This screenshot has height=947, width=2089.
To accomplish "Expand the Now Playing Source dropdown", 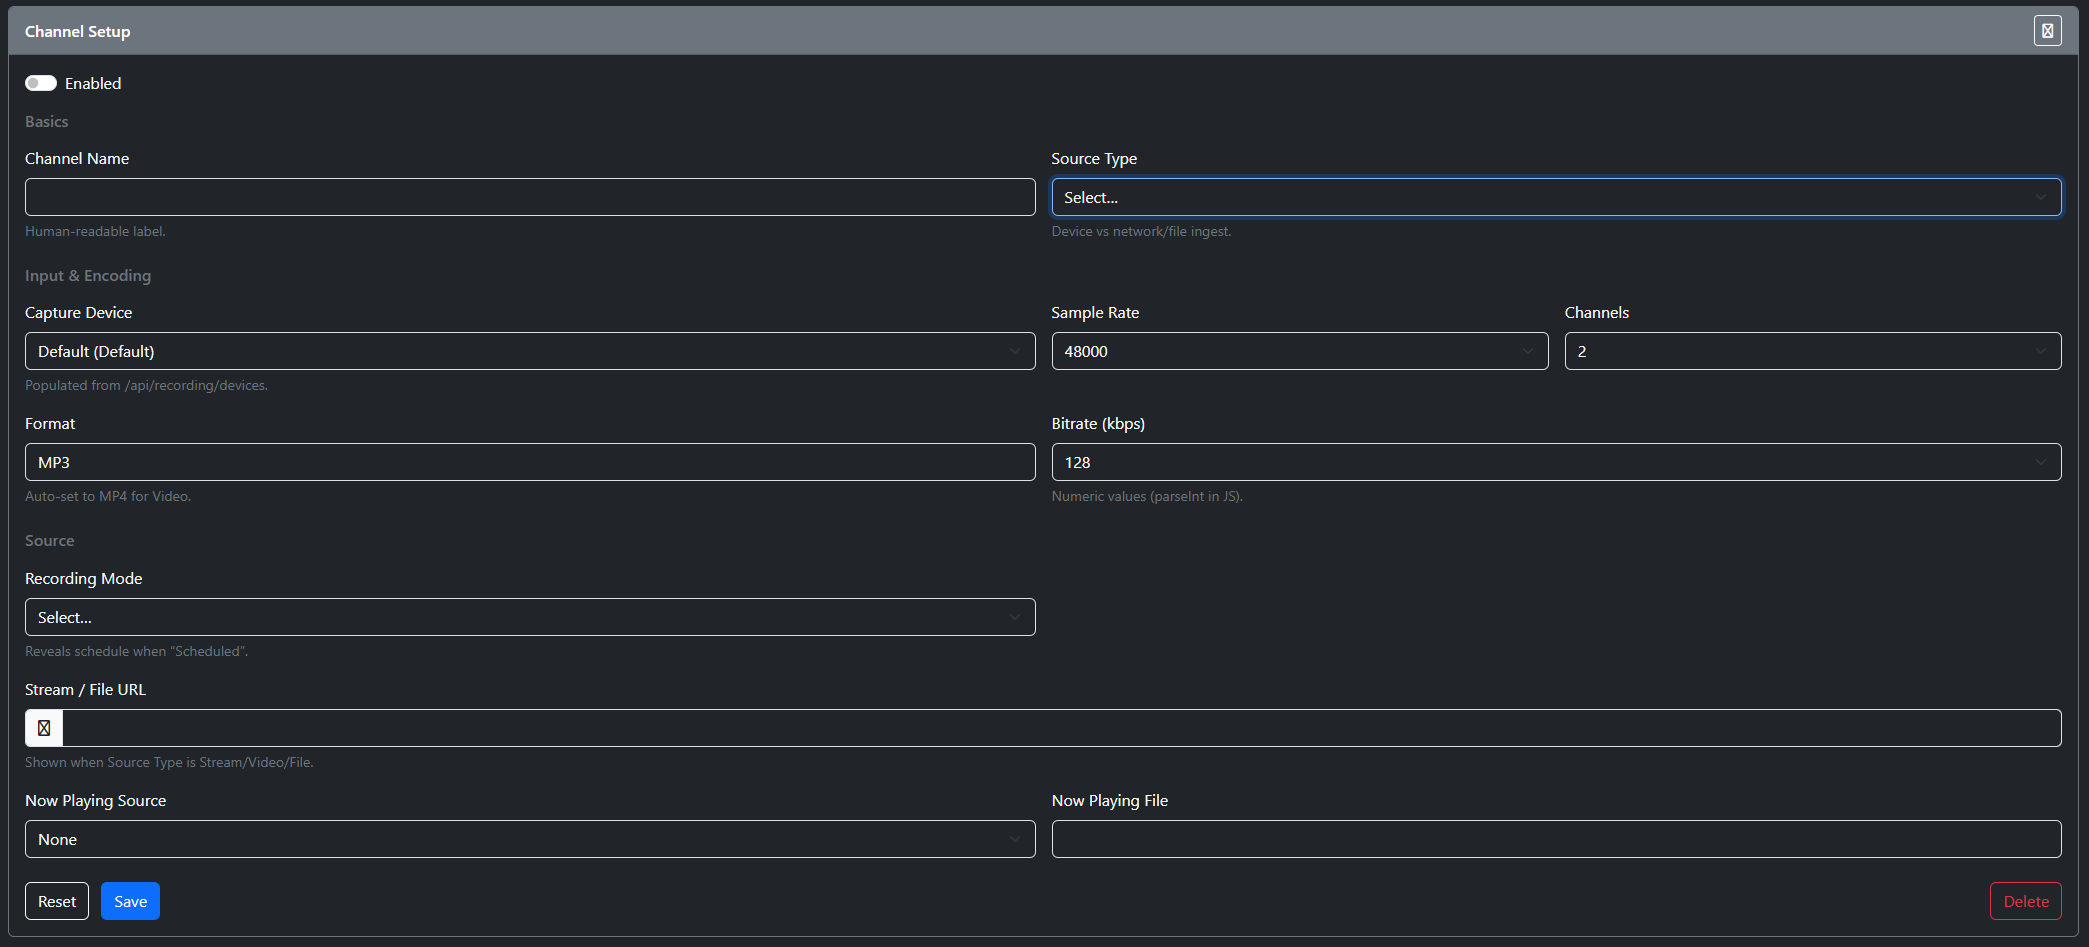I will (x=529, y=840).
